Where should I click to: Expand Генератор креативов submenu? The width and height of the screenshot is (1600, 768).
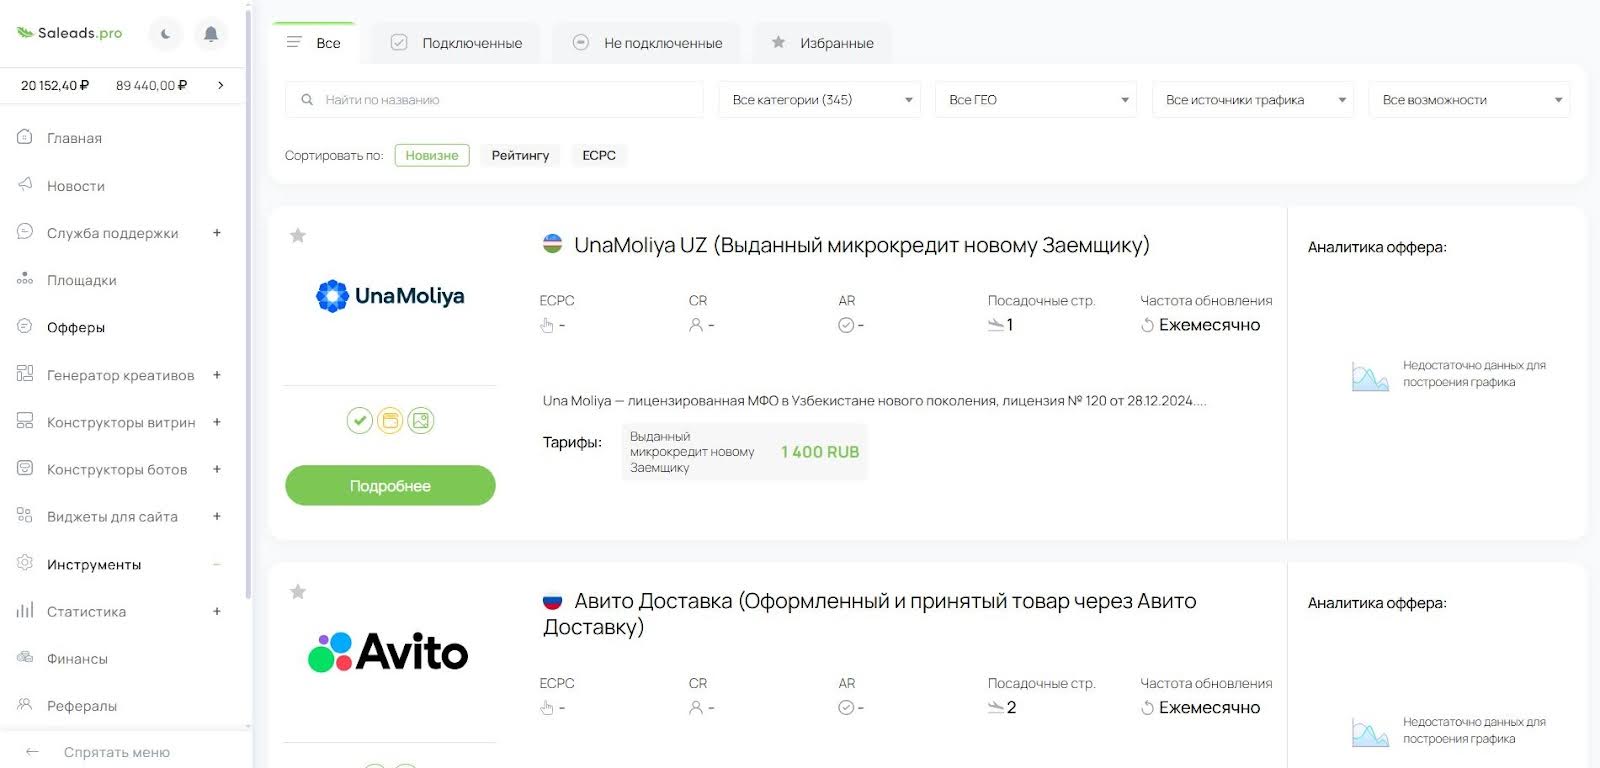(x=217, y=375)
